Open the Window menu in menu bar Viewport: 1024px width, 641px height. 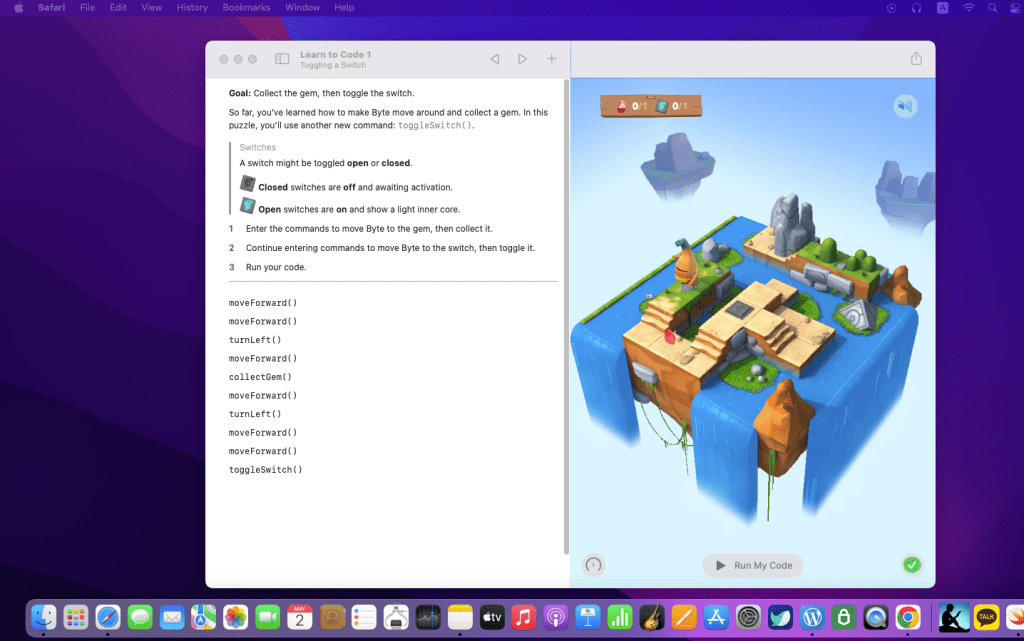pyautogui.click(x=302, y=7)
